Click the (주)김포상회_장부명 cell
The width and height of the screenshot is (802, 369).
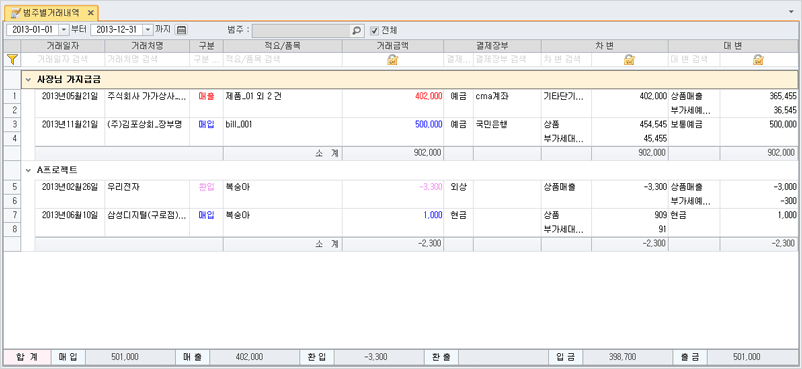[147, 124]
